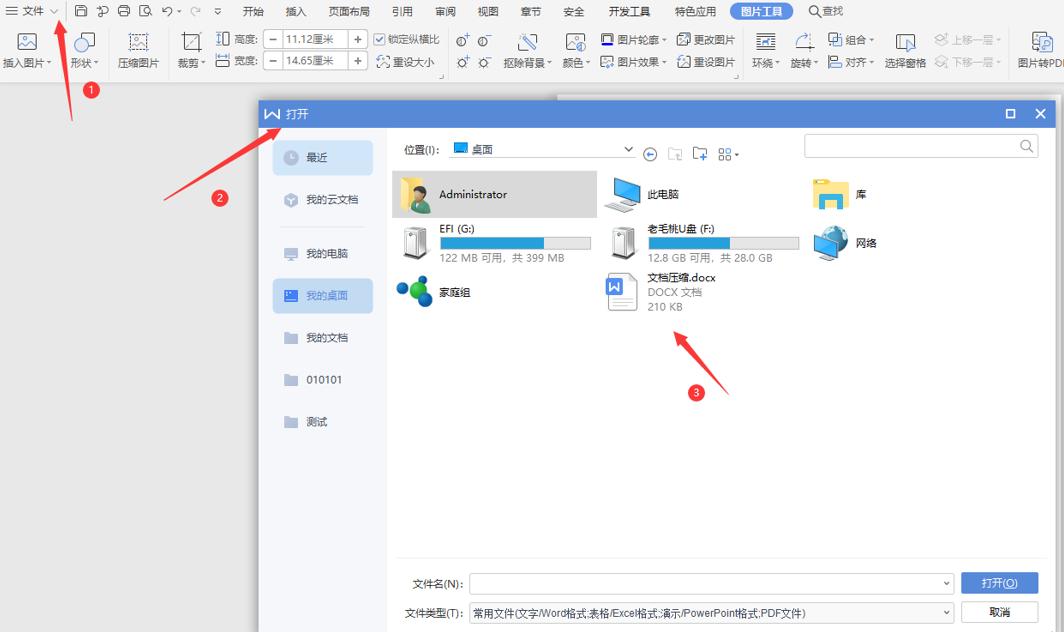Open the 测试 folder in sidebar

pyautogui.click(x=323, y=422)
